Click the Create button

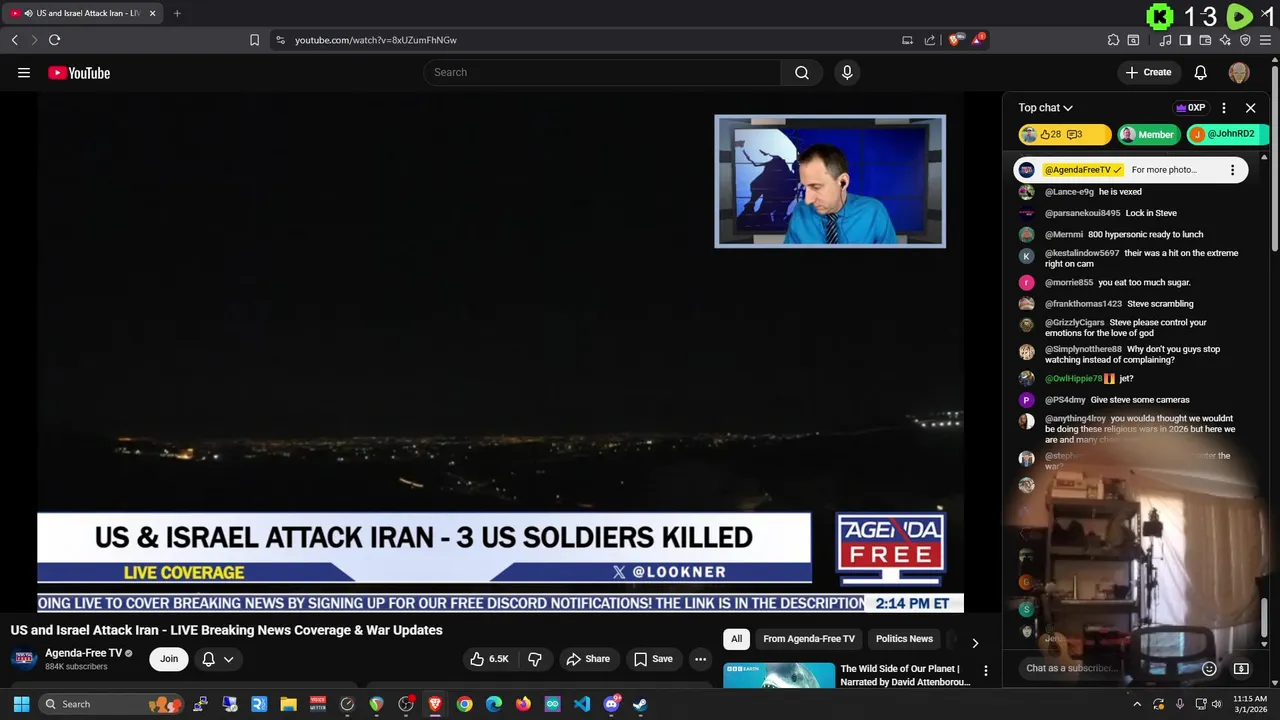[x=1148, y=72]
